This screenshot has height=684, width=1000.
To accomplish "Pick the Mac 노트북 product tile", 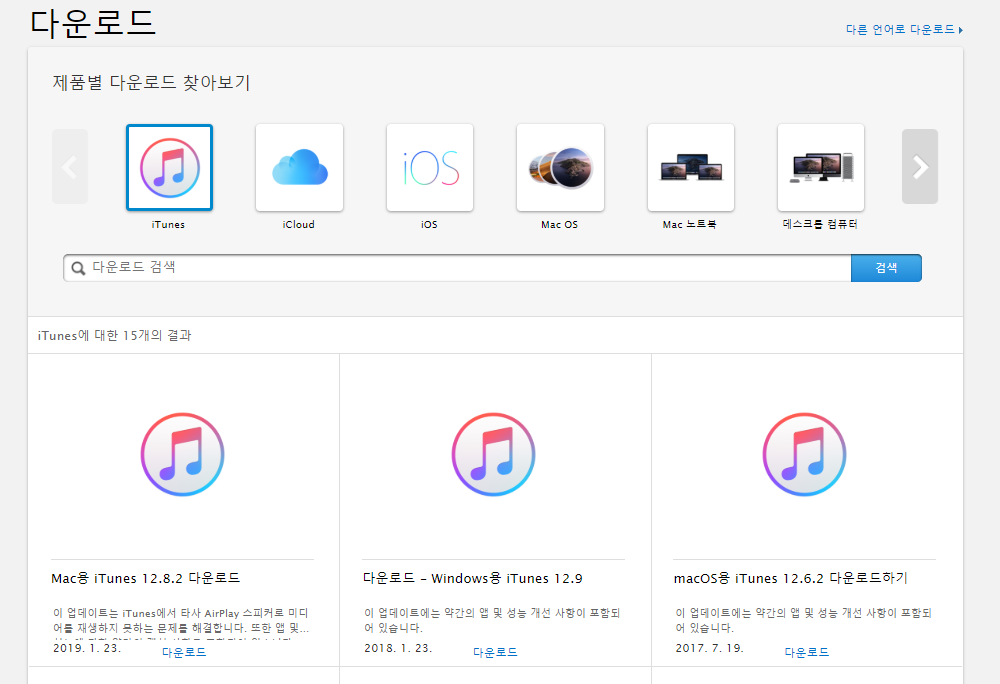I will coord(691,167).
